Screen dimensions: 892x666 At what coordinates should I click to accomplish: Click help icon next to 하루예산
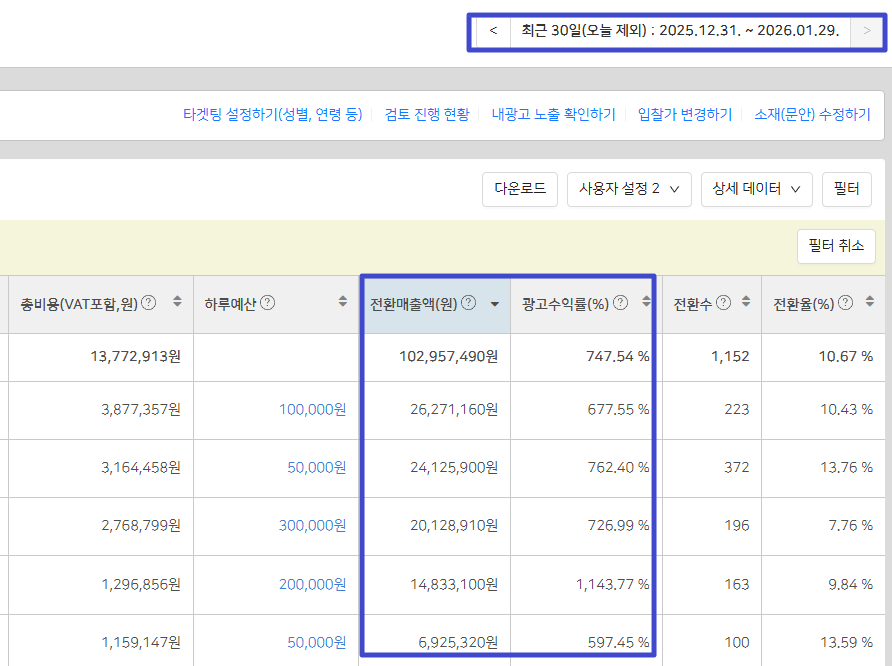pos(267,303)
